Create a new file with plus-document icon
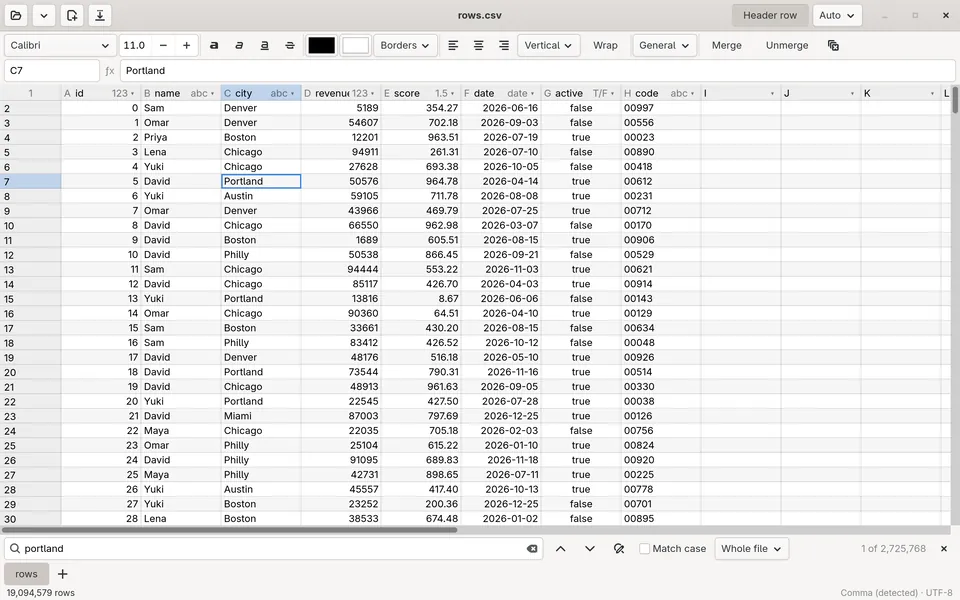 click(72, 15)
